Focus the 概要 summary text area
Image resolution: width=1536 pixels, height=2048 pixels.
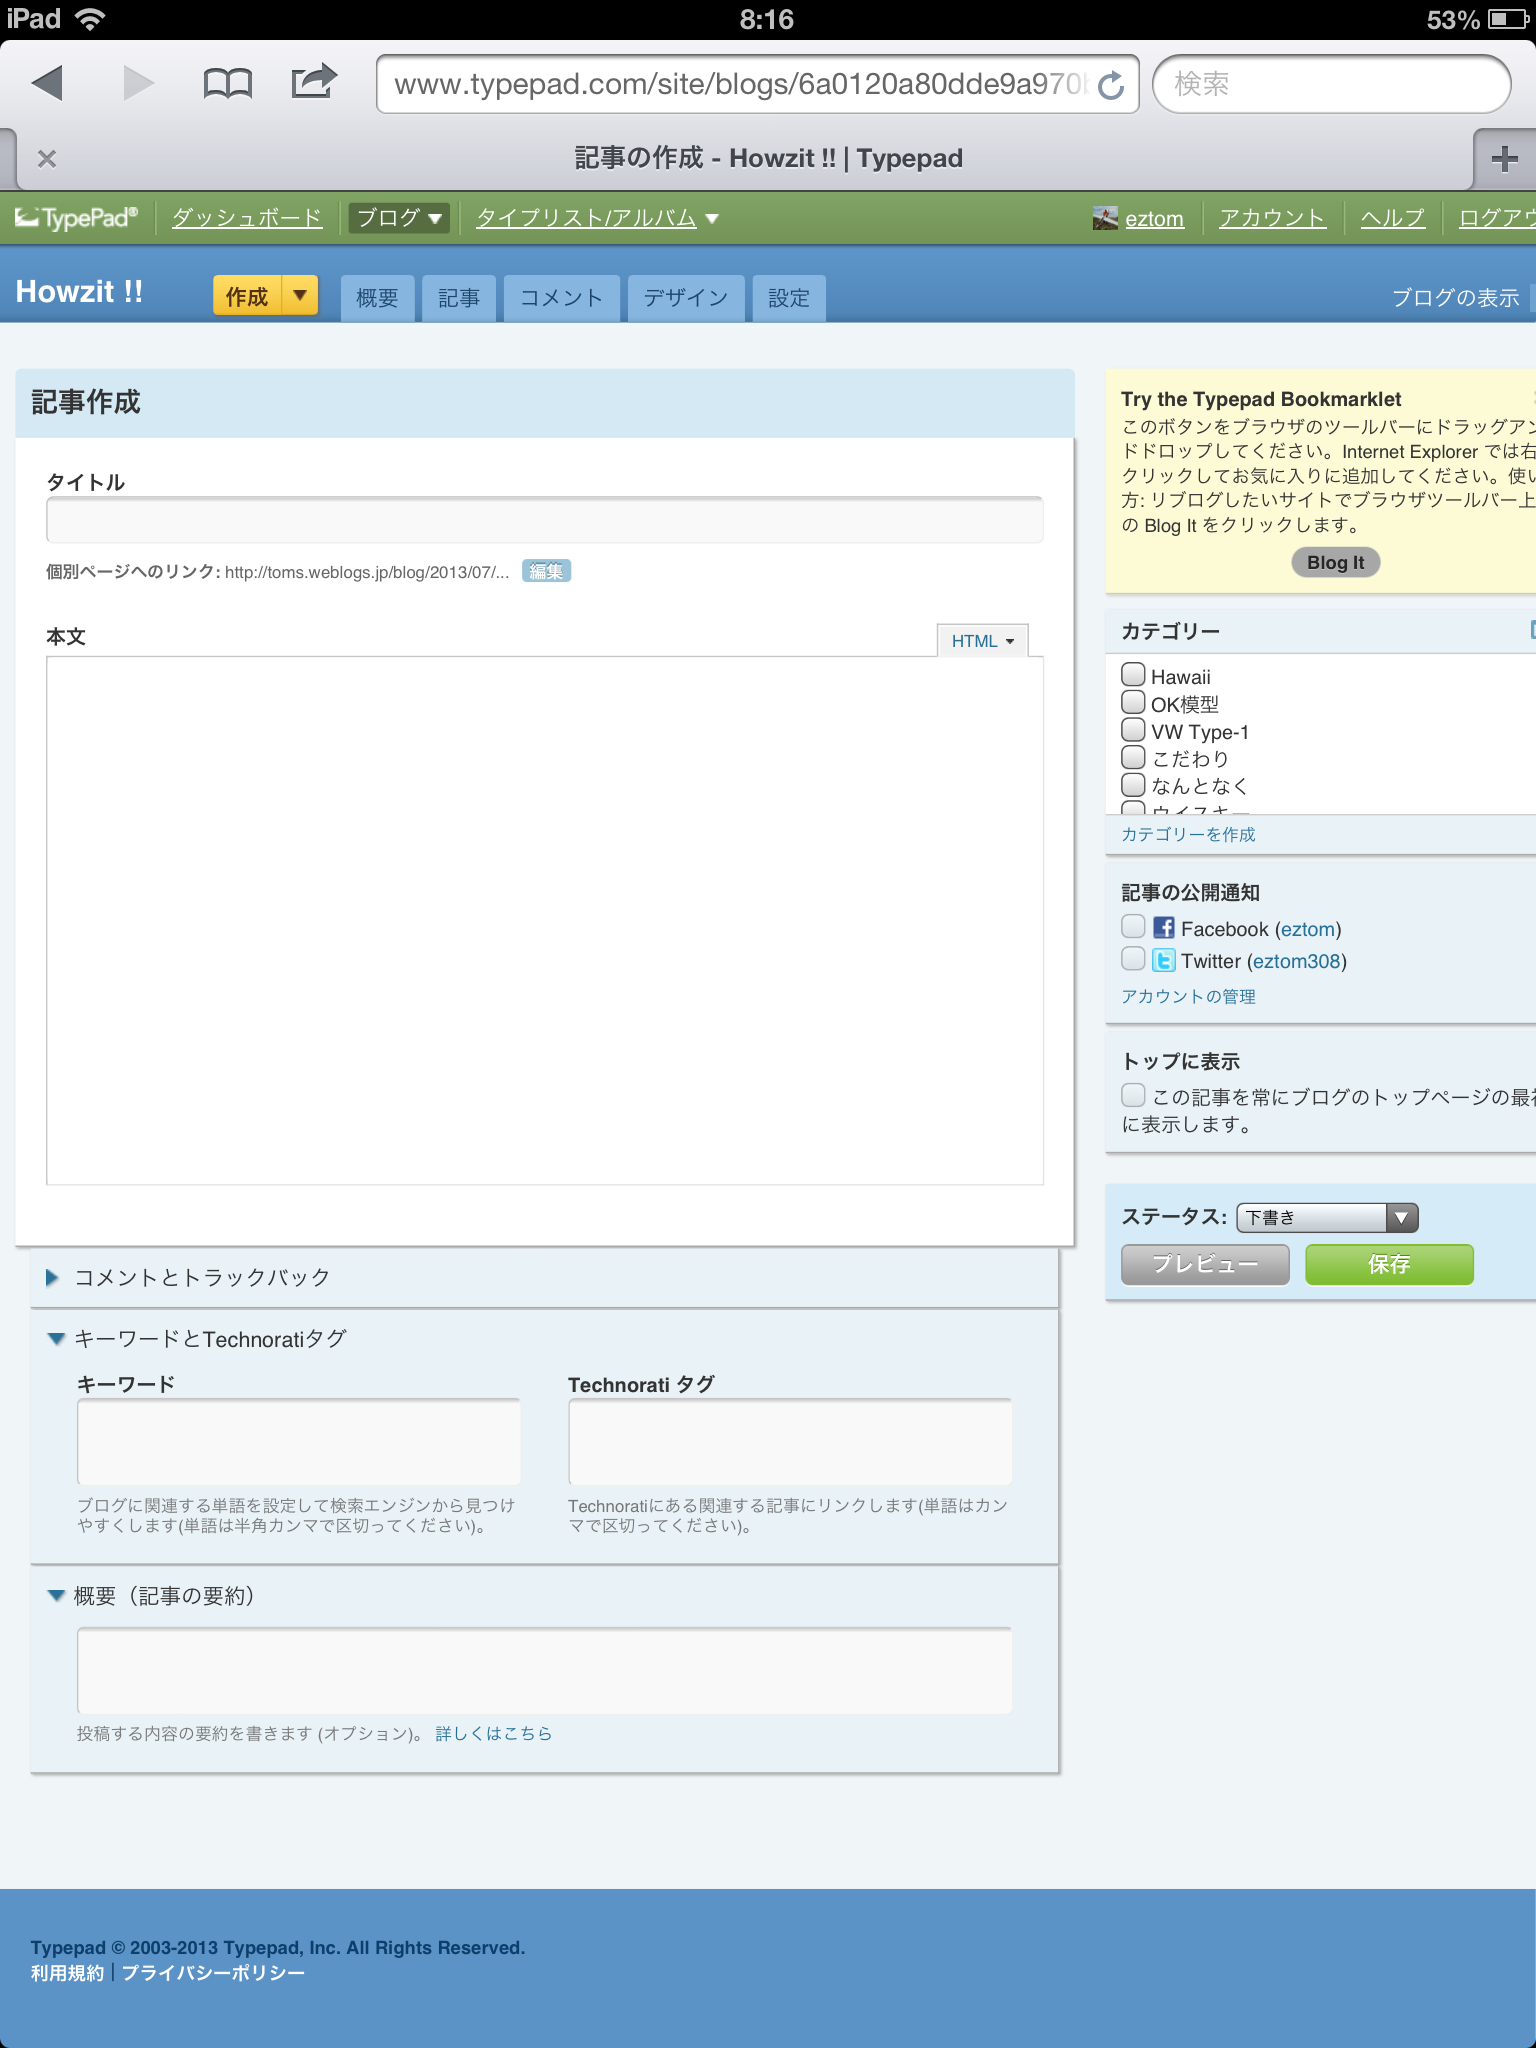545,1670
